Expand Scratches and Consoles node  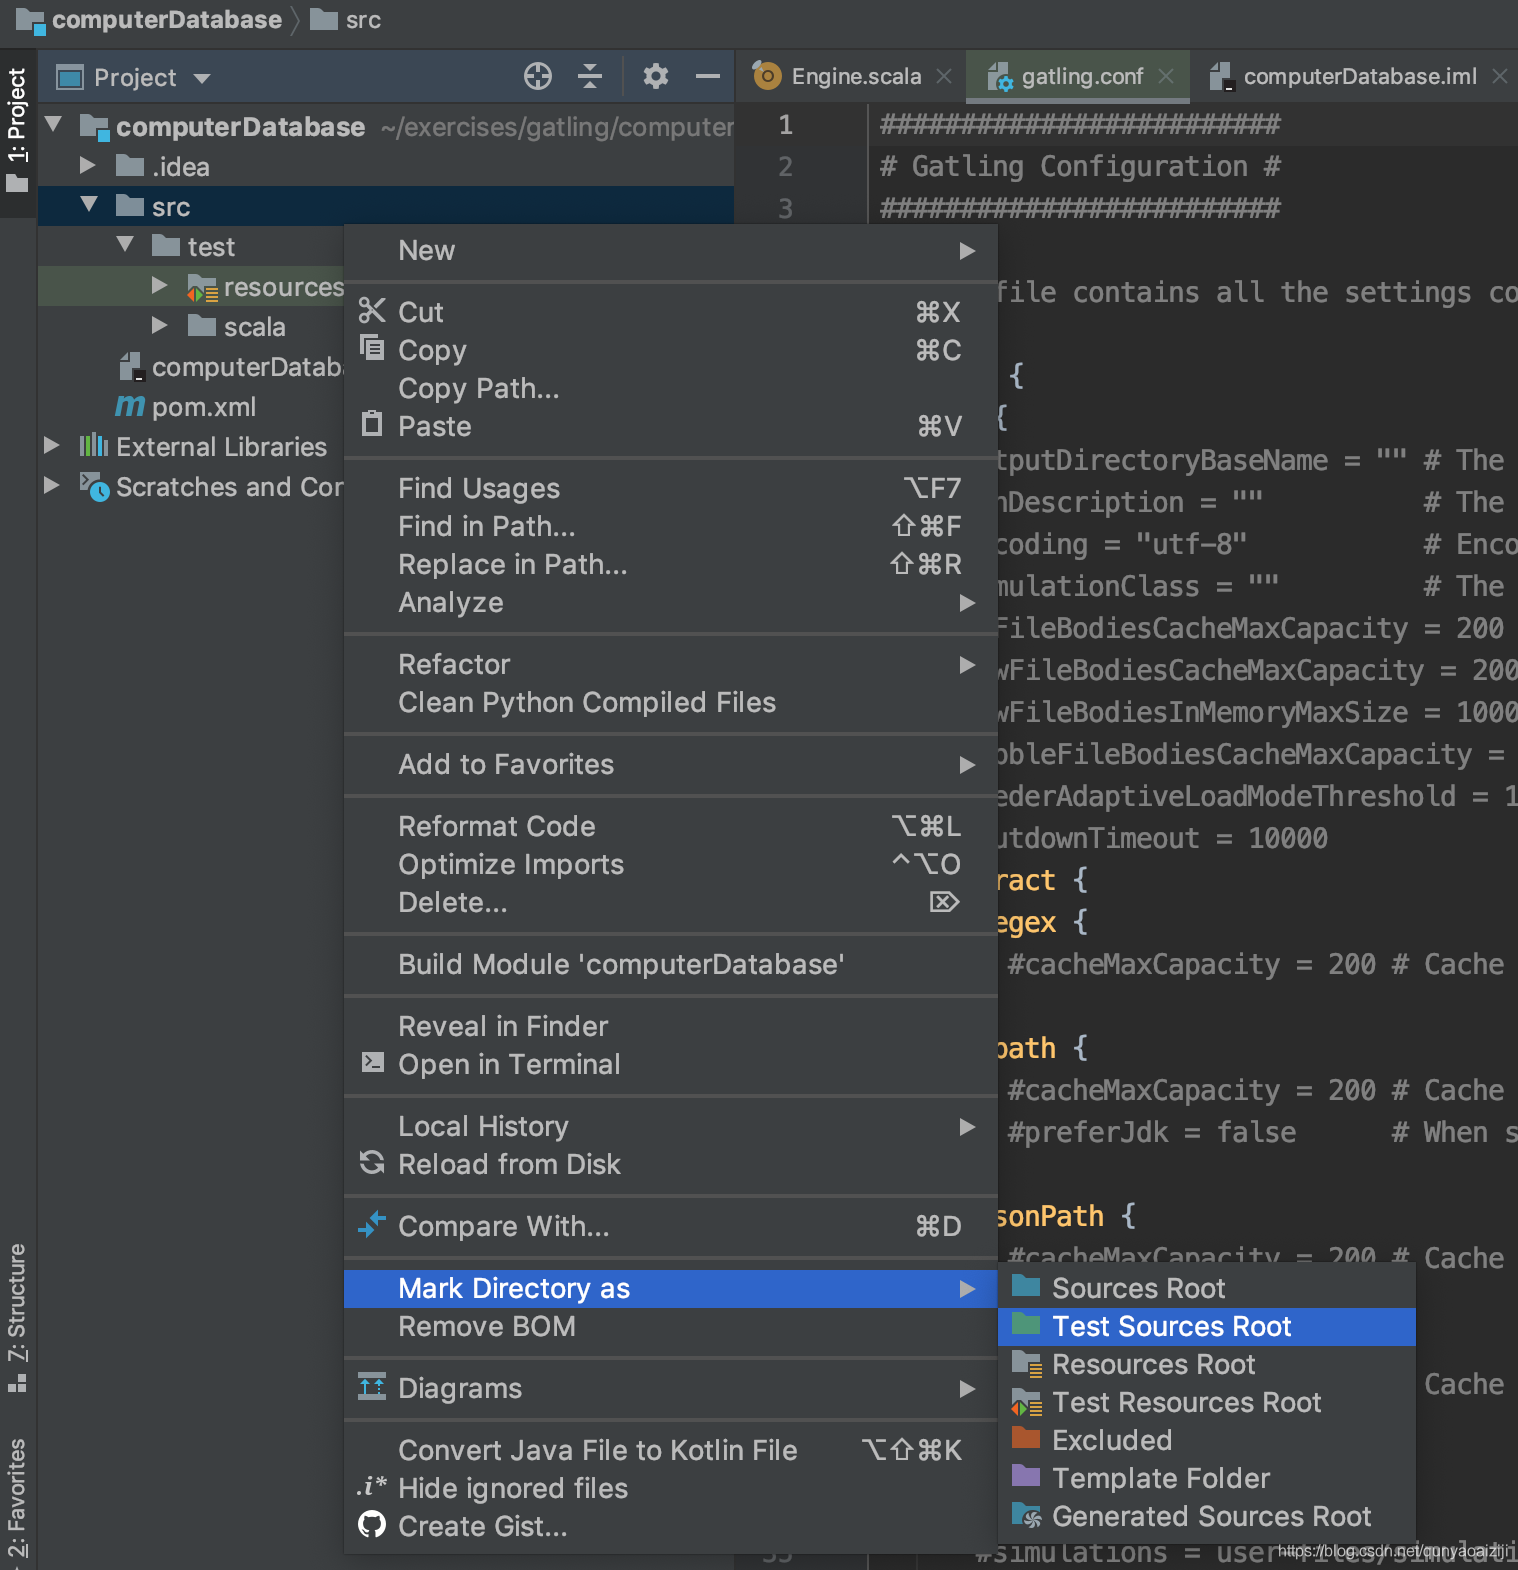[52, 485]
